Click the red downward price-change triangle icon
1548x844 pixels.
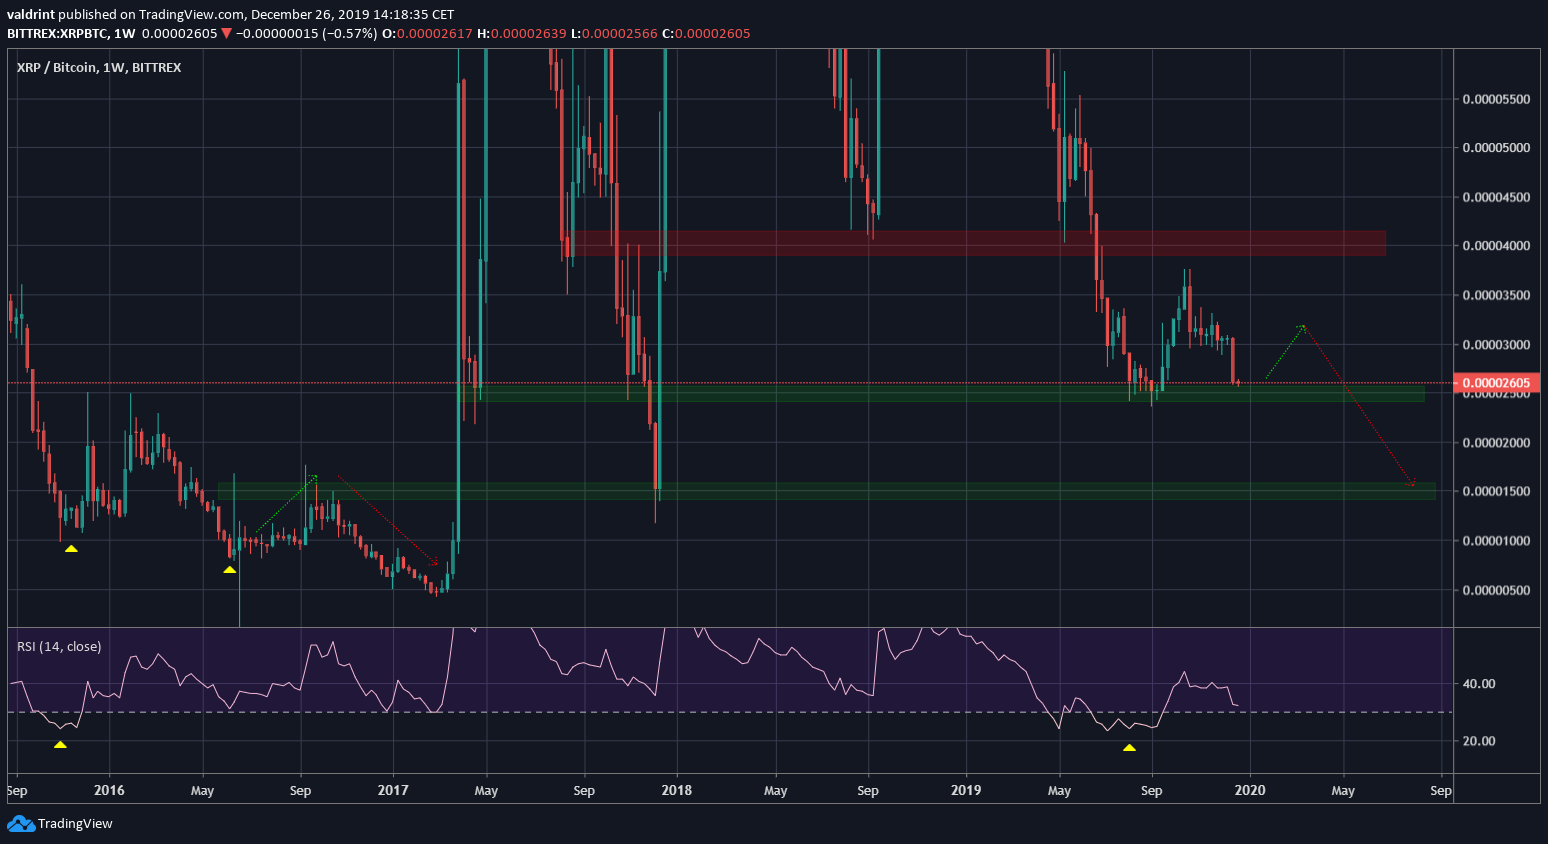click(224, 32)
